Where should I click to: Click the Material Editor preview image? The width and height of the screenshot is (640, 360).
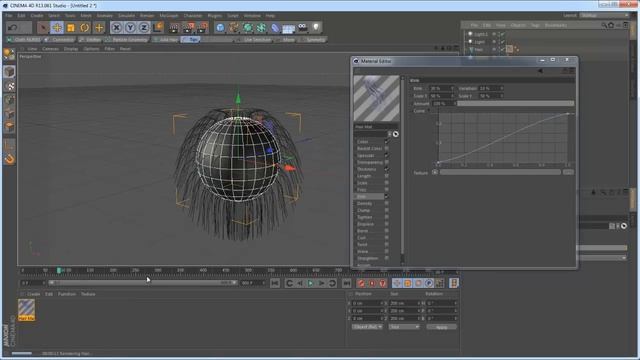tap(376, 98)
